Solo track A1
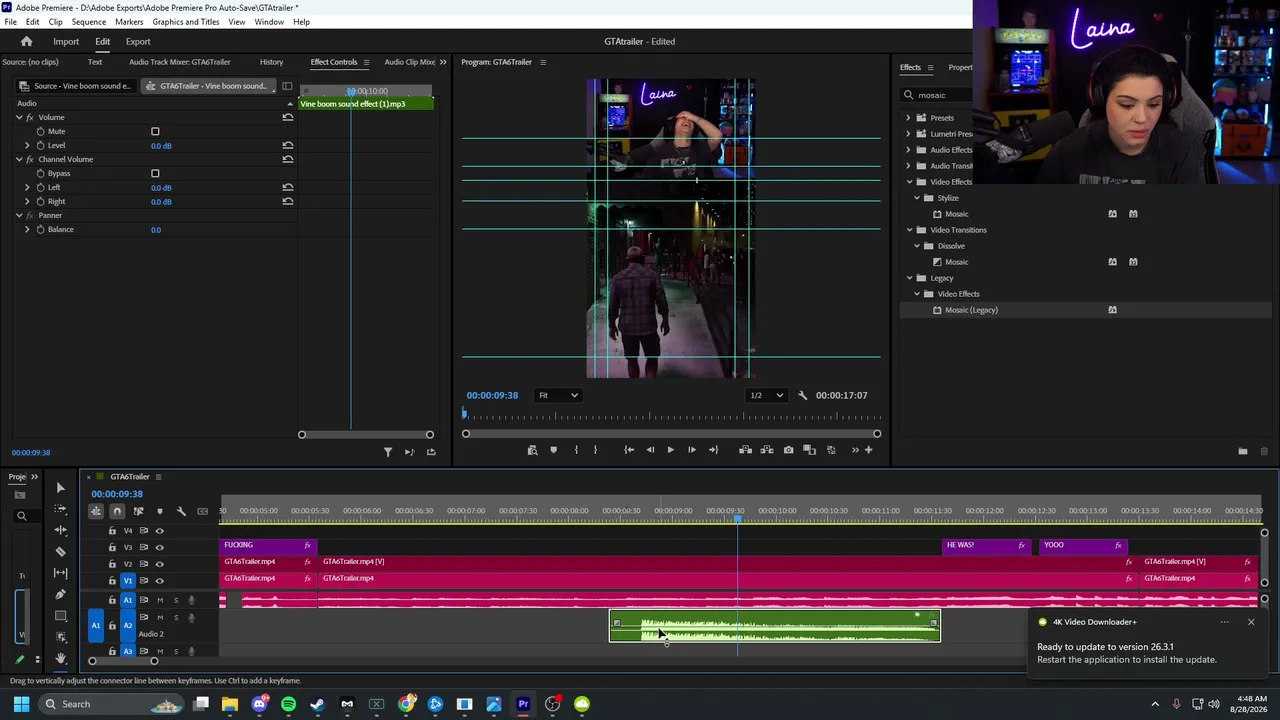1280x720 pixels. point(176,600)
